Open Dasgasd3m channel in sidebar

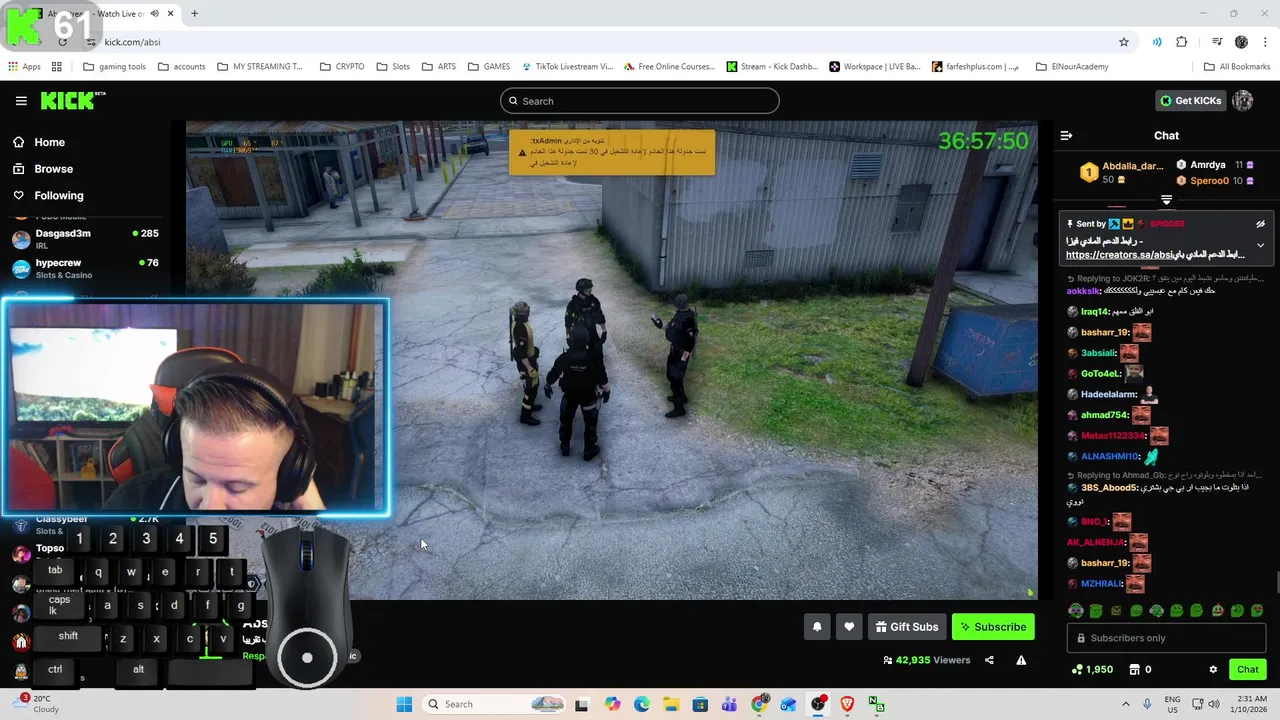pyautogui.click(x=85, y=239)
